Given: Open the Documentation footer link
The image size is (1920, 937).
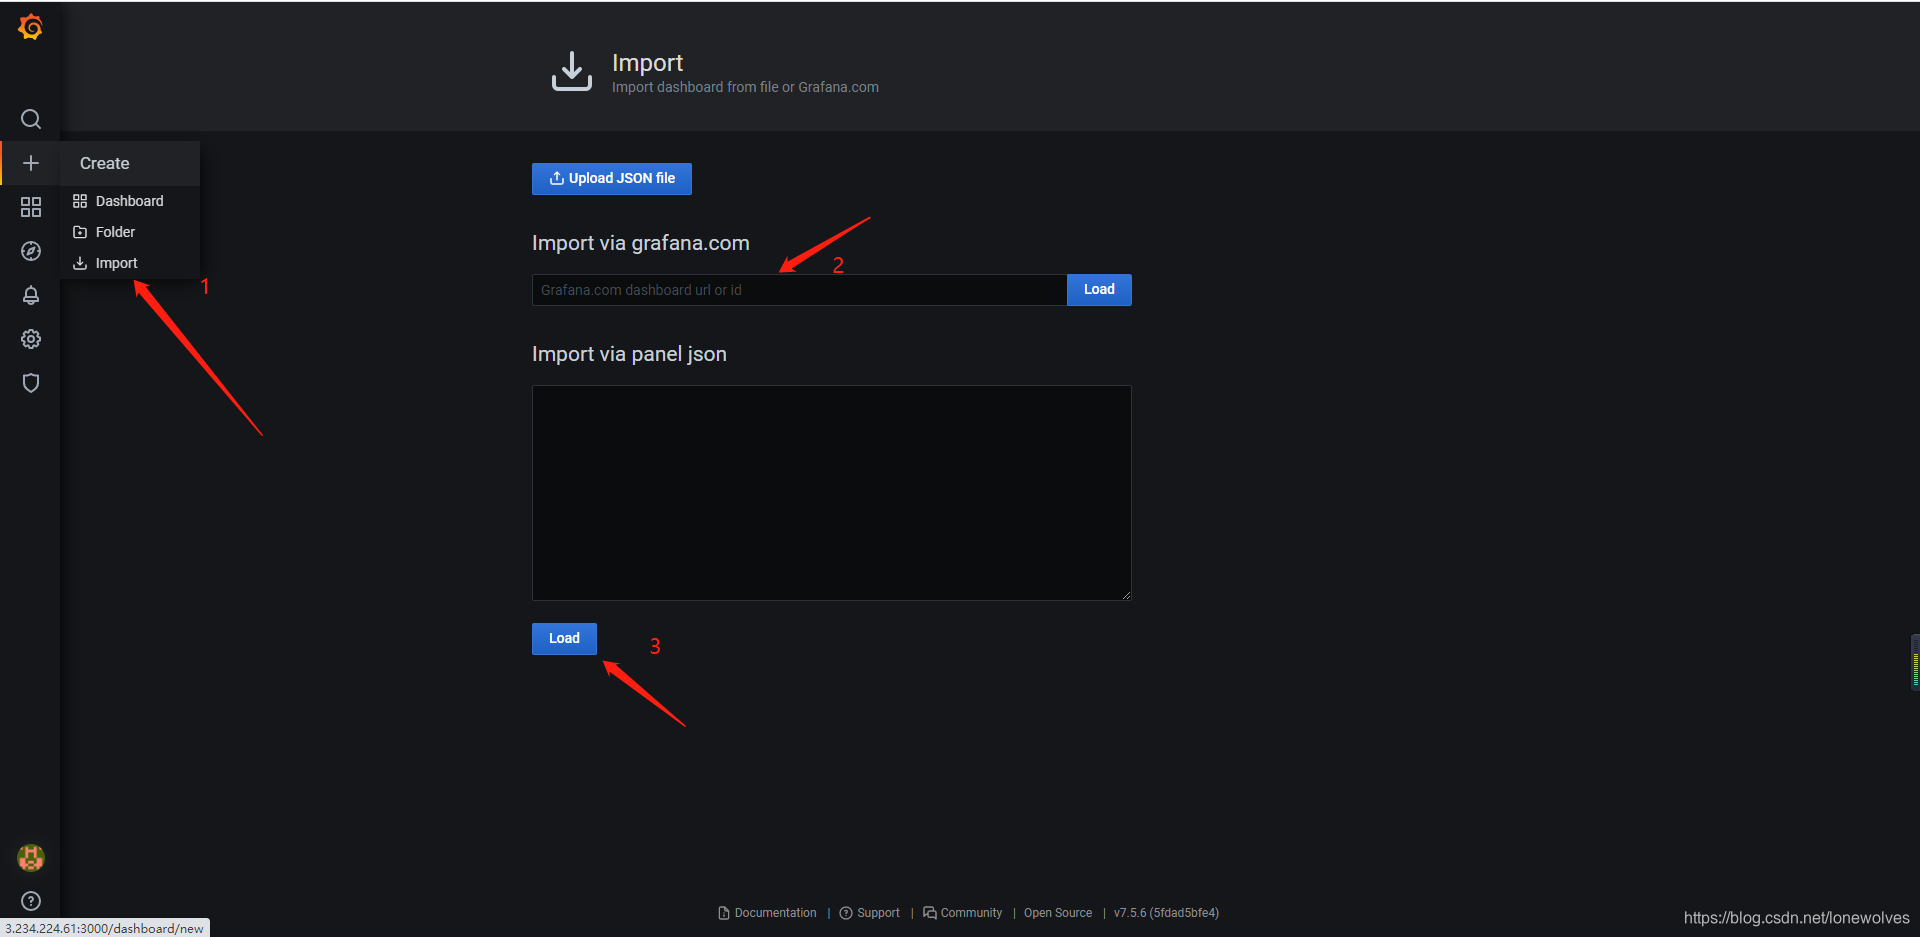Looking at the screenshot, I should (767, 913).
